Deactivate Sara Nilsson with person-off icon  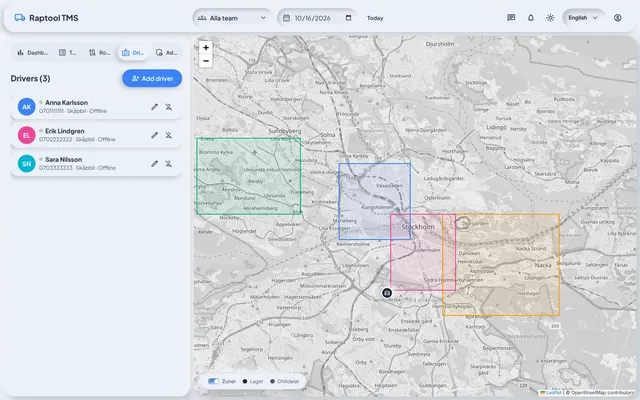click(169, 164)
